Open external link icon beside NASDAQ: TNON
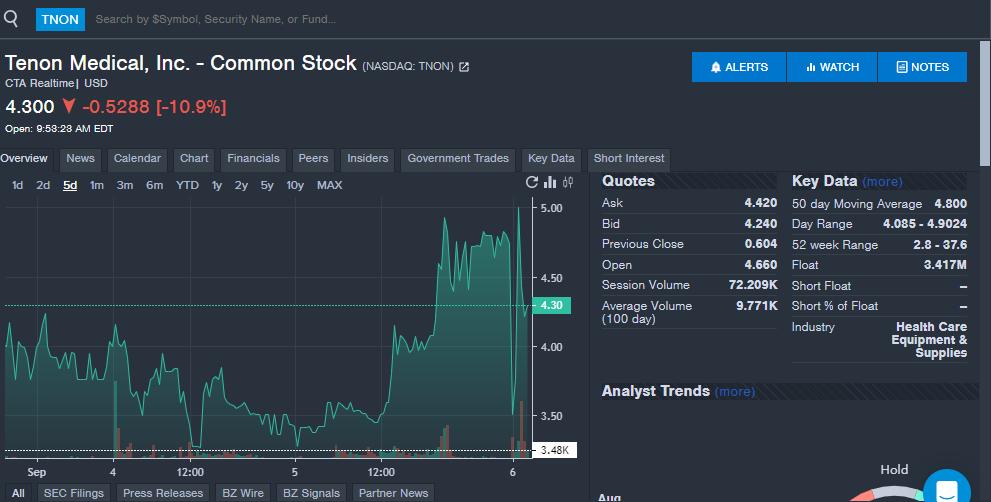Viewport: 991px width, 502px height. pos(464,66)
